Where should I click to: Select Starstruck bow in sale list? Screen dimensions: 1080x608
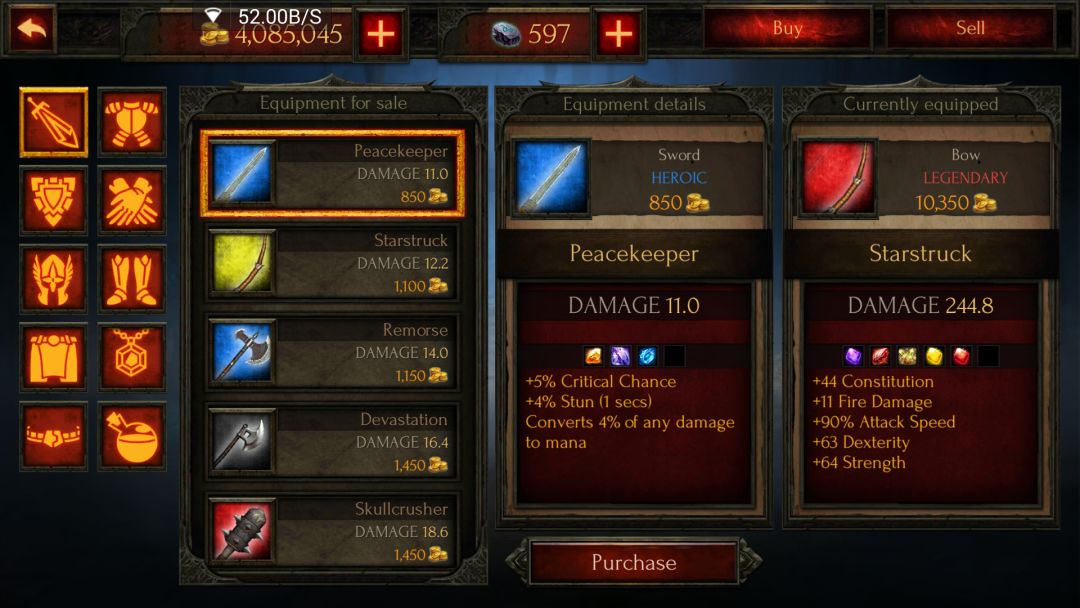click(333, 264)
